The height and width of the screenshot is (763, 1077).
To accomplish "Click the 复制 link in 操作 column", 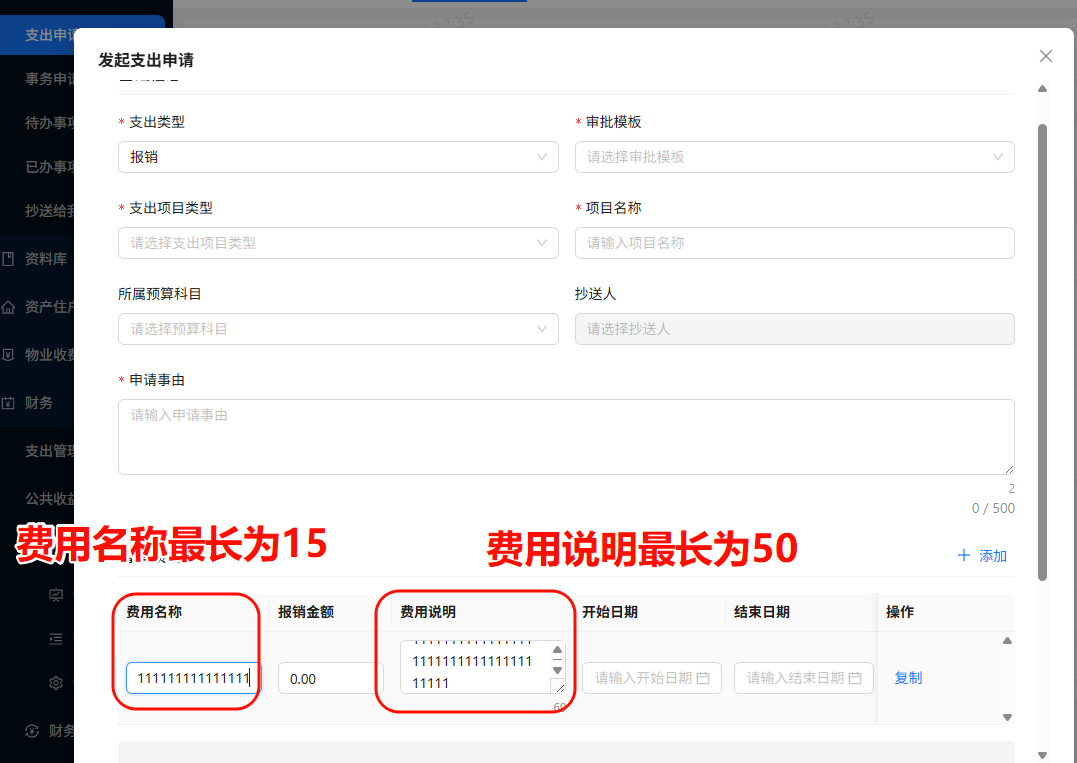I will click(x=908, y=678).
